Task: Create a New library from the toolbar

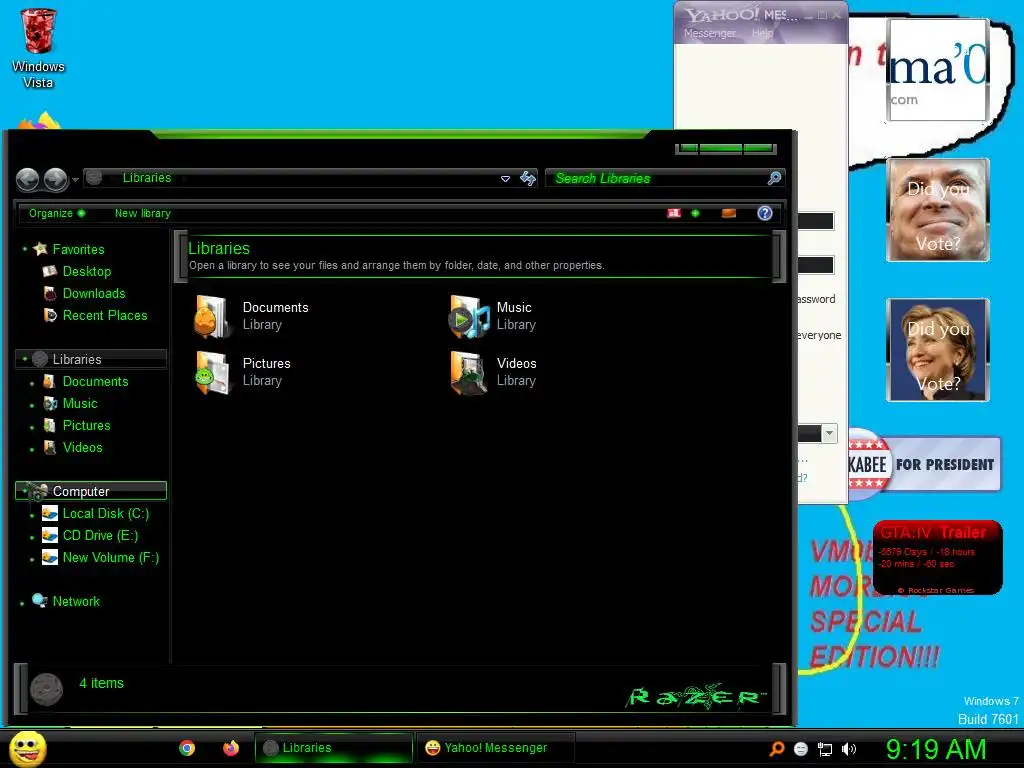Action: [x=142, y=214]
